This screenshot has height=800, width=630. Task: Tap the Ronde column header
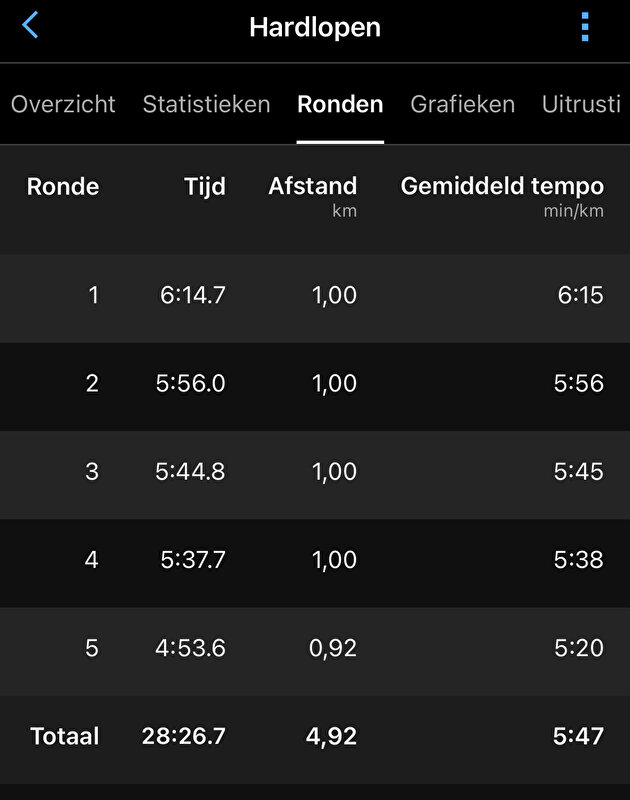coord(63,186)
